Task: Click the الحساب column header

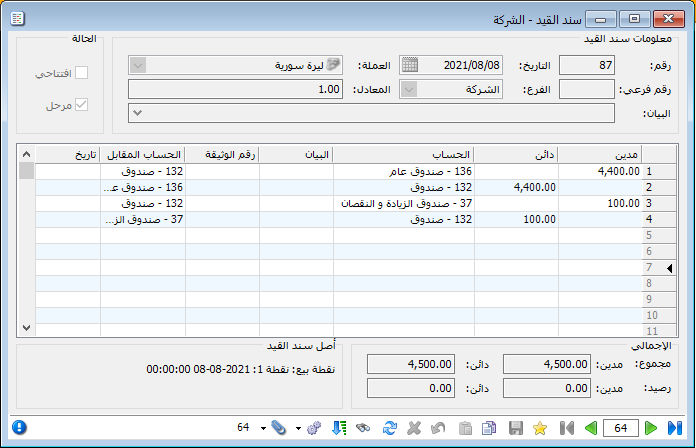Action: (x=403, y=155)
